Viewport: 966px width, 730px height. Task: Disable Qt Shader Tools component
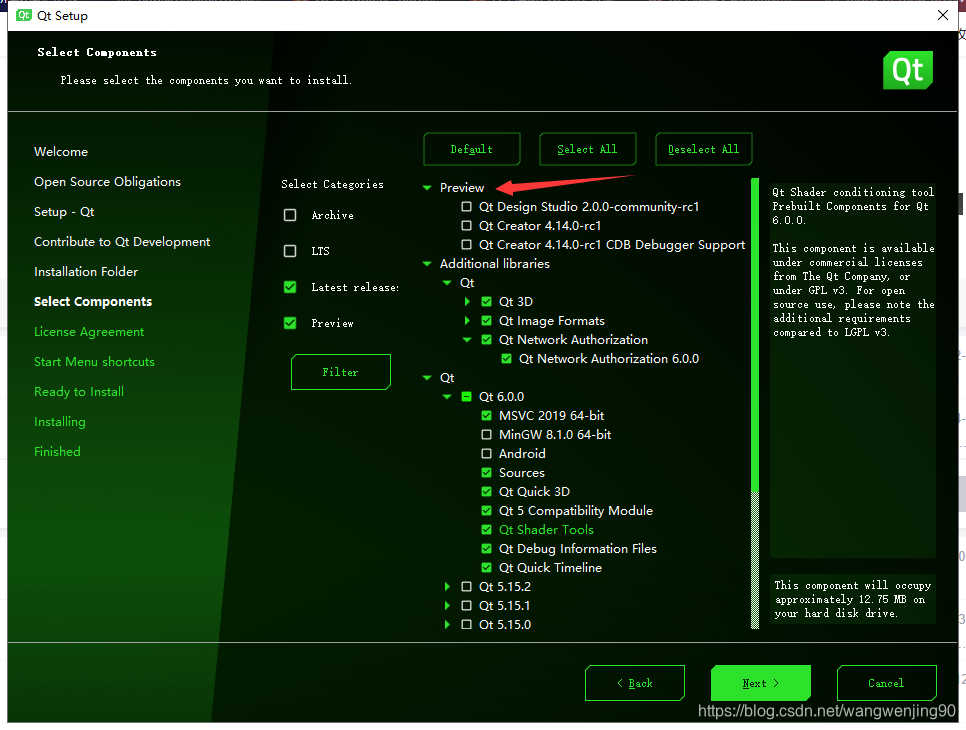tap(487, 529)
